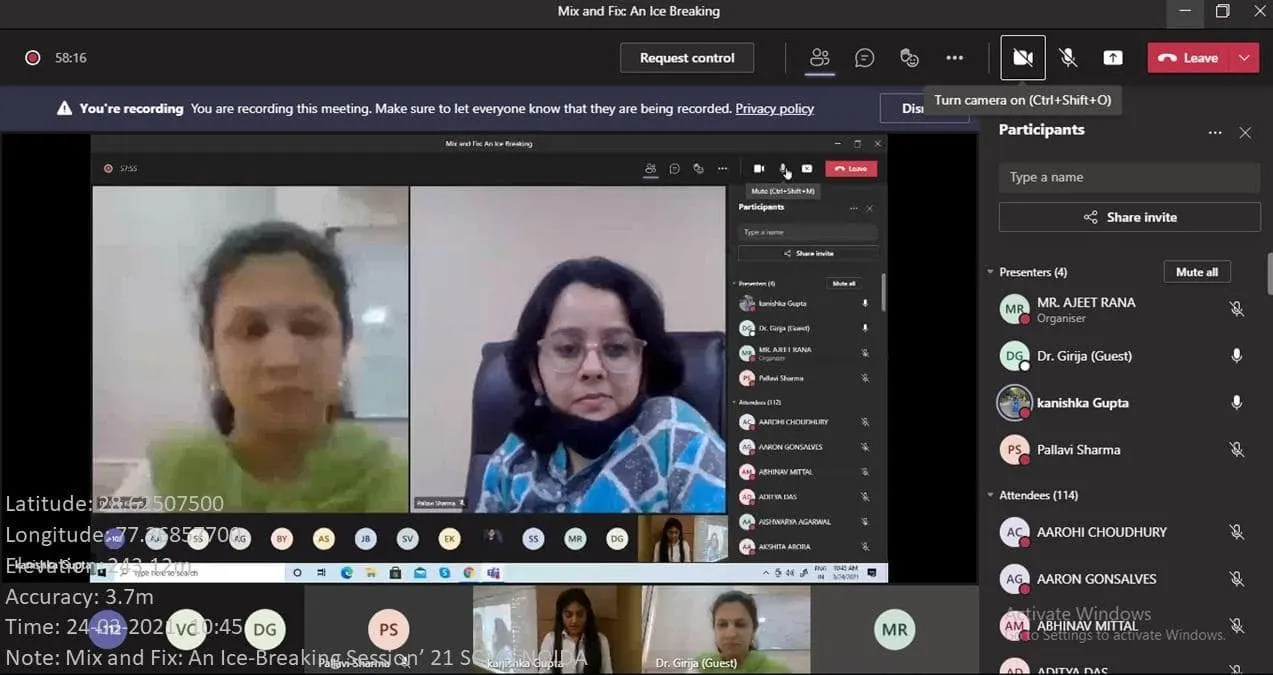Open the reactions emoji picker
This screenshot has height=675, width=1273.
tap(909, 57)
